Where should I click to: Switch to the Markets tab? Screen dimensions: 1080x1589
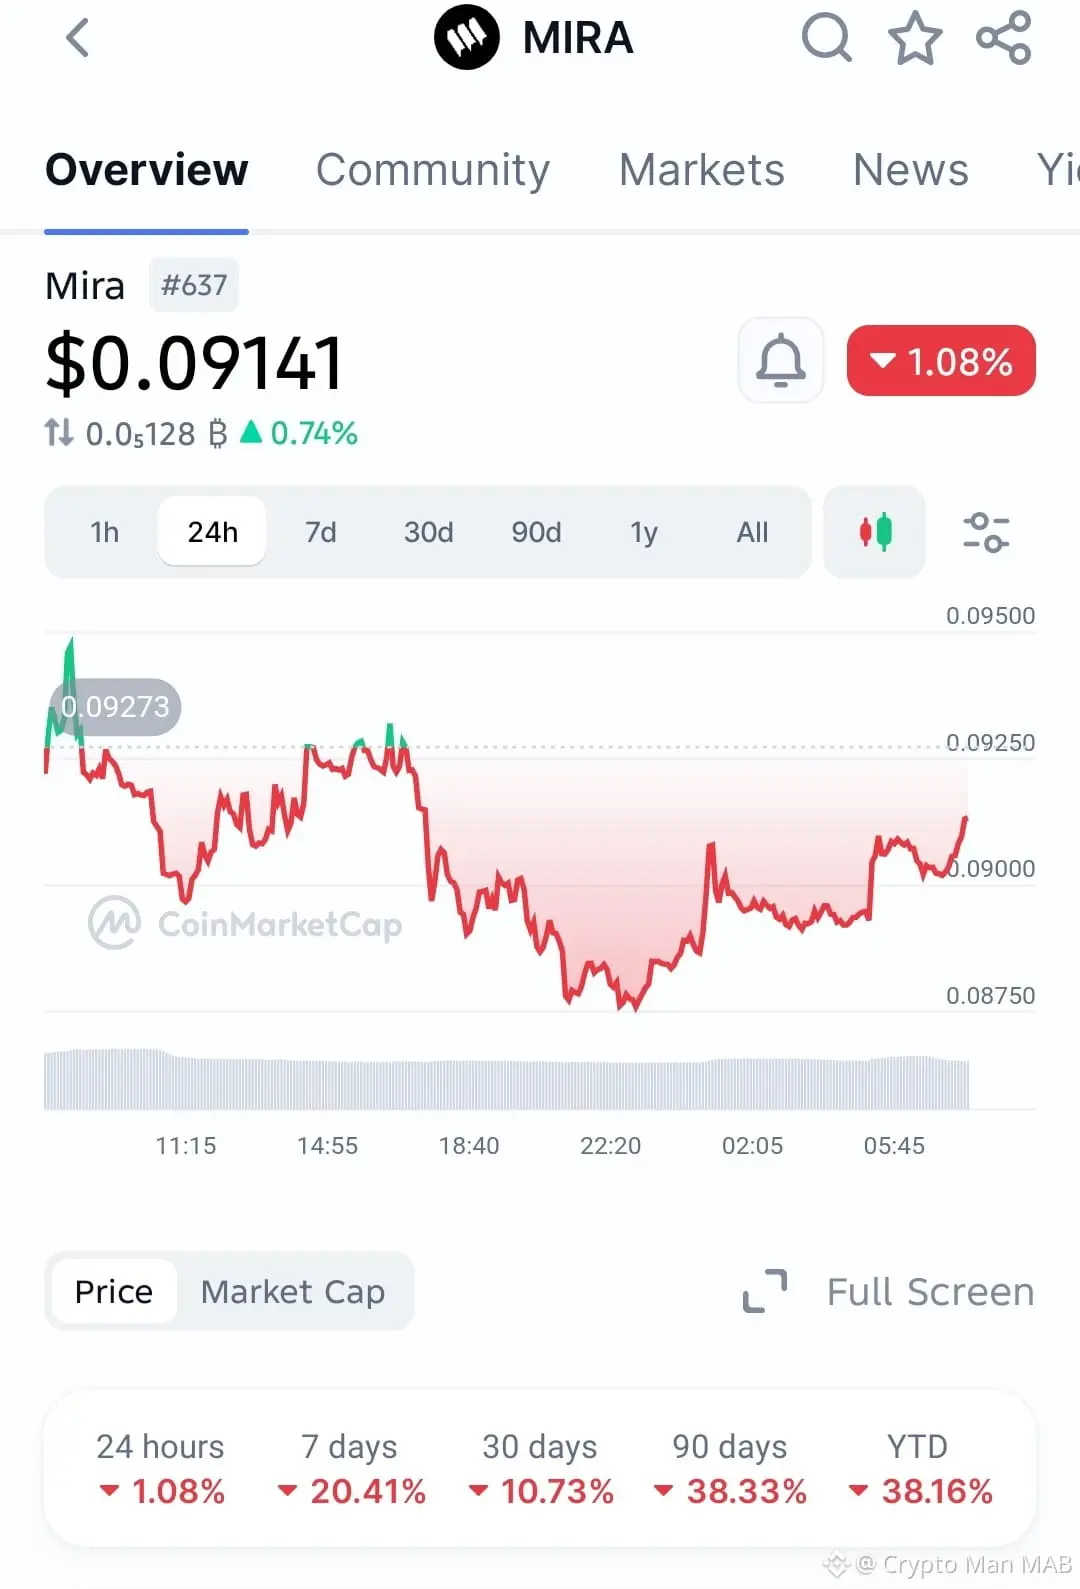702,170
